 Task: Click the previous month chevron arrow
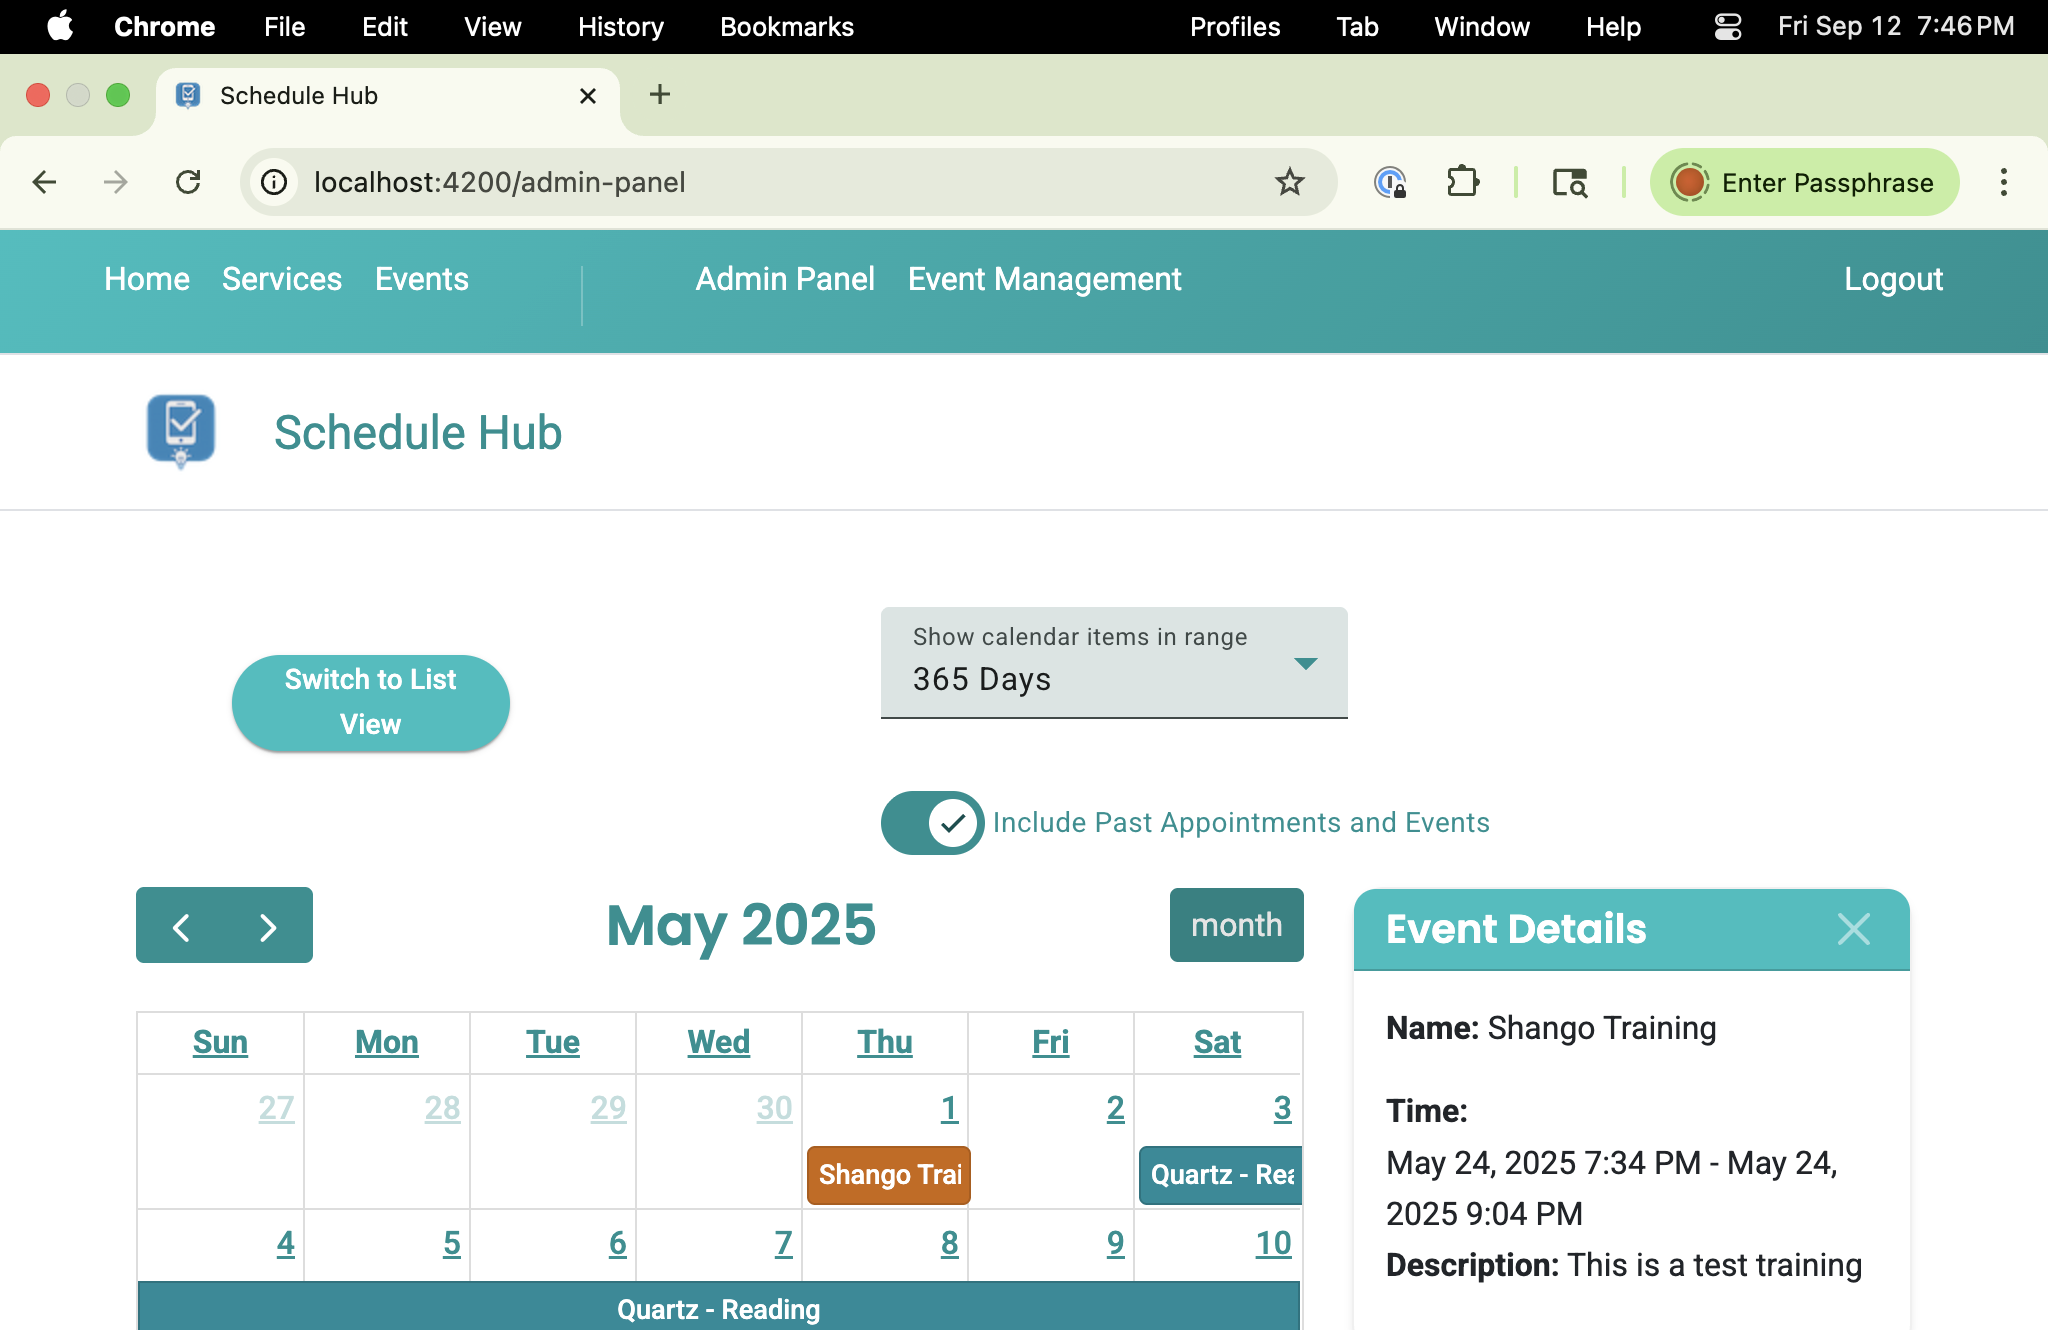[x=182, y=925]
